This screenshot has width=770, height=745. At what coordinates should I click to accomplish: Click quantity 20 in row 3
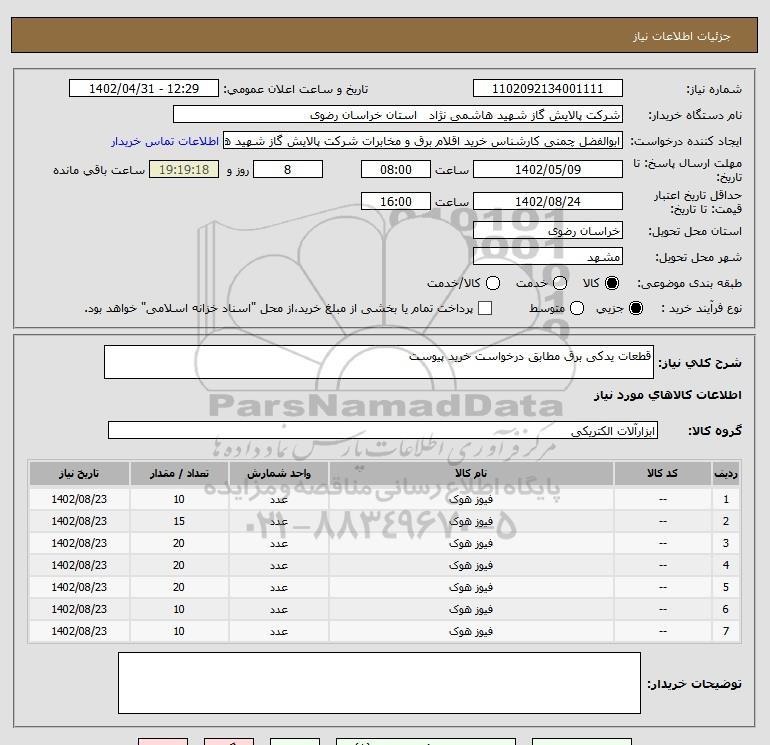[179, 544]
